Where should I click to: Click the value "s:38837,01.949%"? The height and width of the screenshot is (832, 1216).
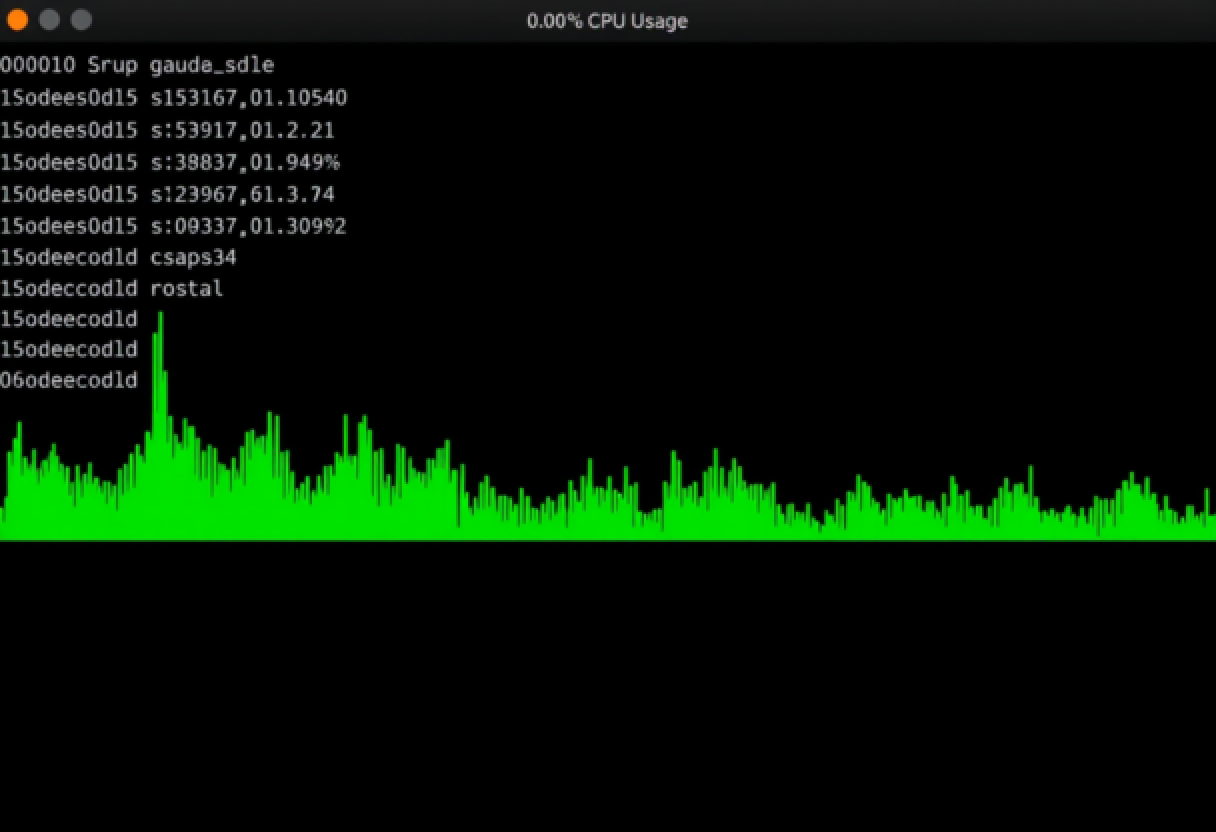click(245, 162)
